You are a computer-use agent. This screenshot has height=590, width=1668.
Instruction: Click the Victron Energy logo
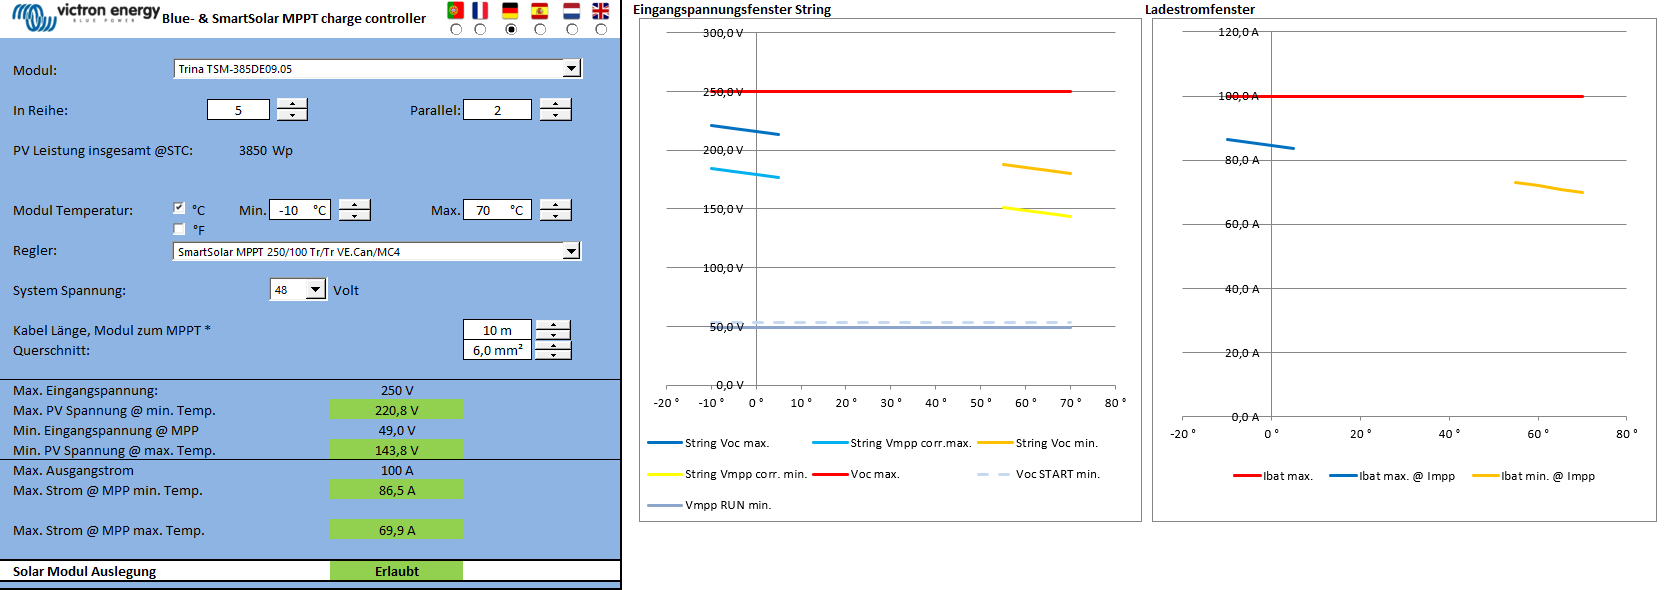click(x=84, y=16)
